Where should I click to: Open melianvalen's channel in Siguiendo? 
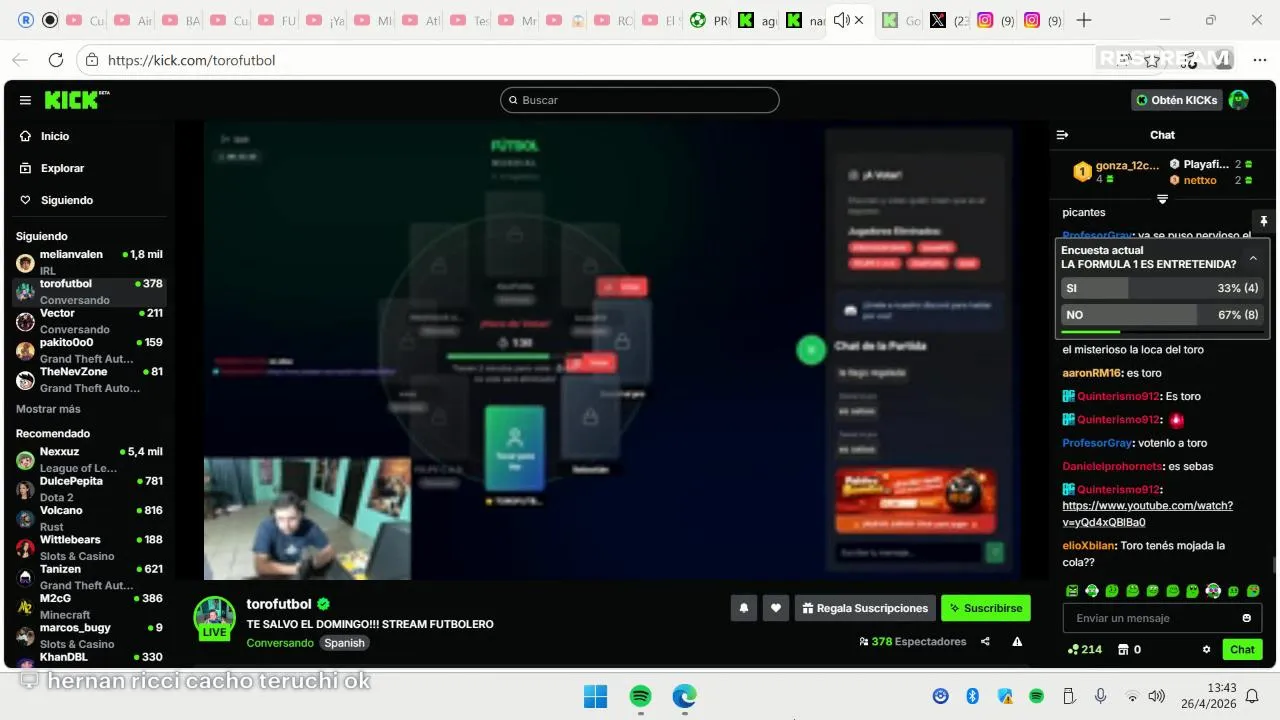click(x=89, y=262)
